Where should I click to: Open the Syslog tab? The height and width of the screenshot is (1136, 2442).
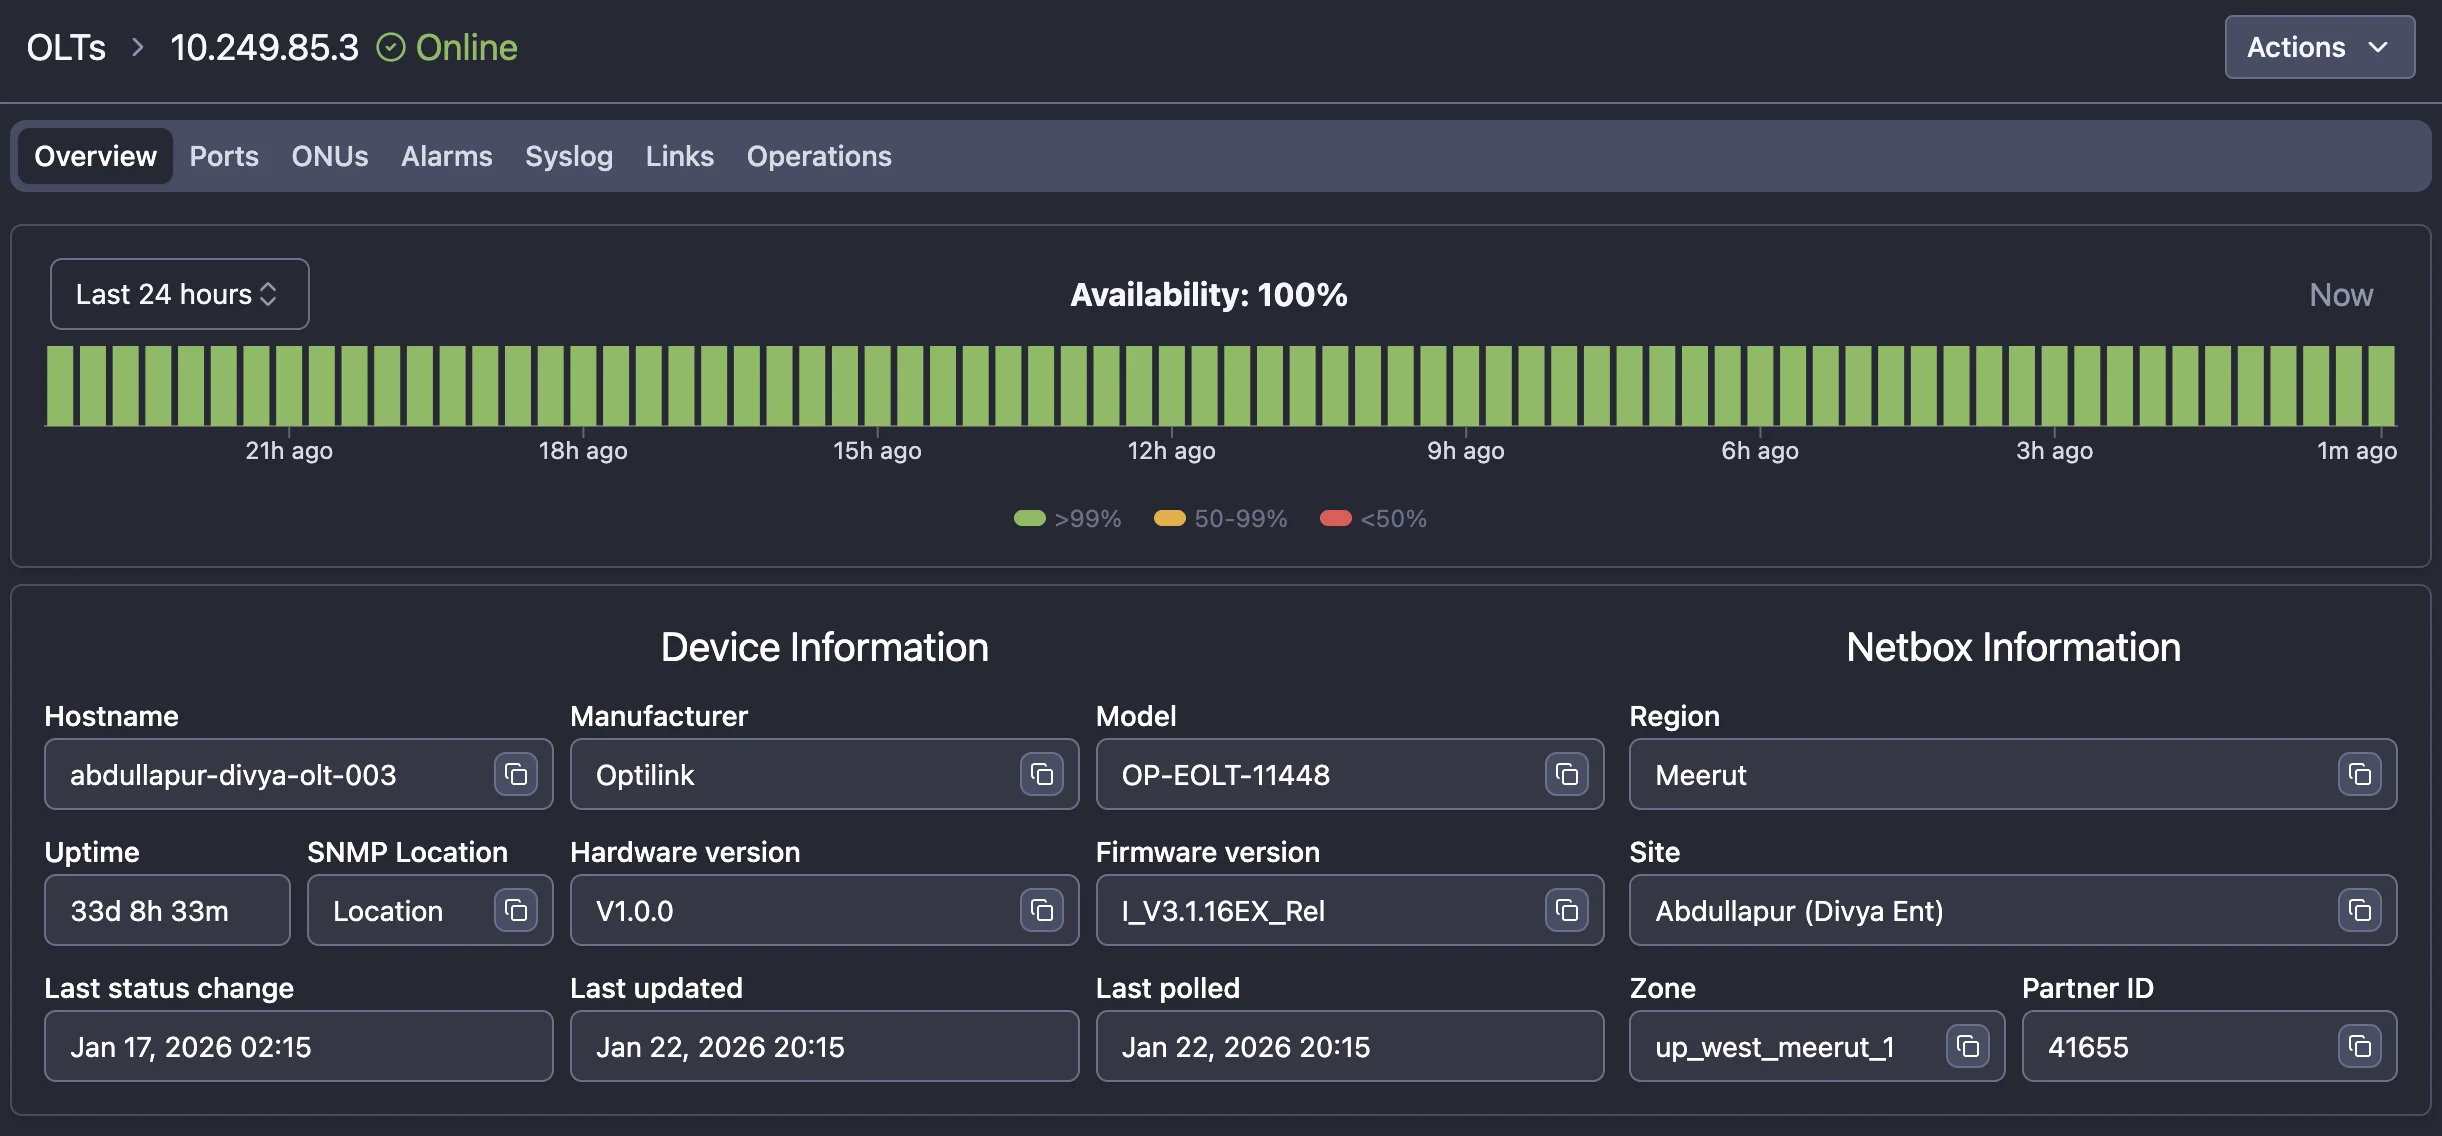coord(568,156)
